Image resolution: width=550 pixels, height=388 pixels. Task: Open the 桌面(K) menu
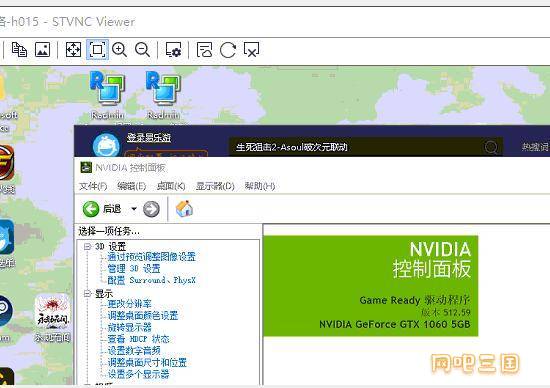(171, 186)
